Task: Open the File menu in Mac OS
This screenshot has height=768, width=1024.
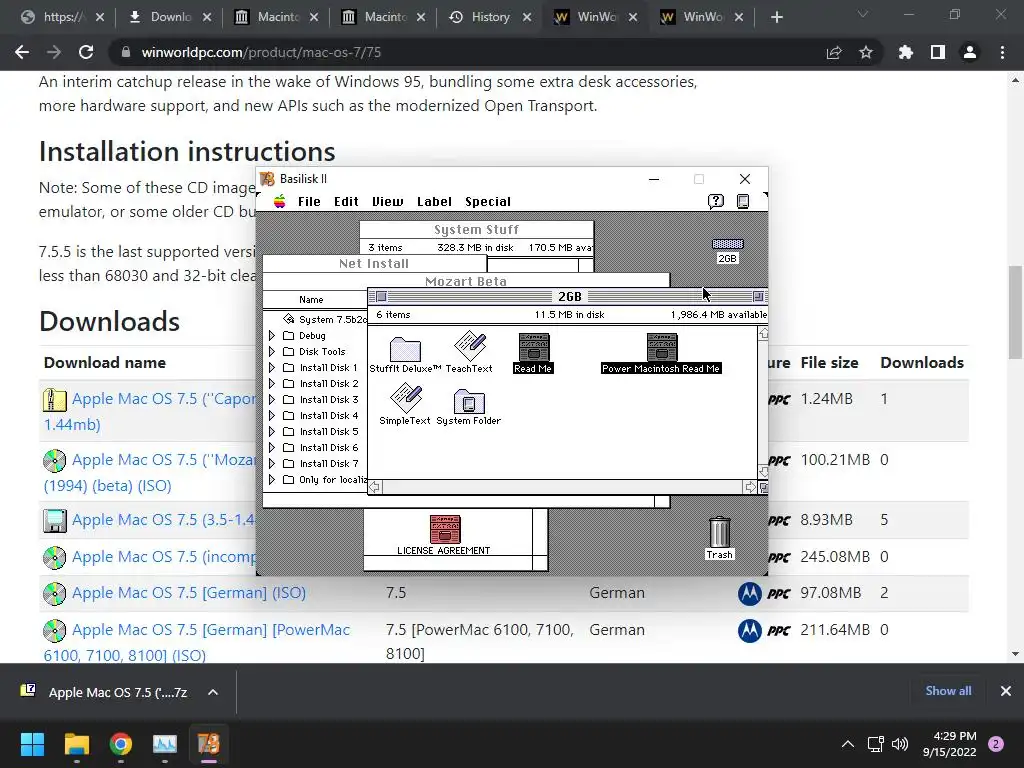Action: click(x=309, y=202)
